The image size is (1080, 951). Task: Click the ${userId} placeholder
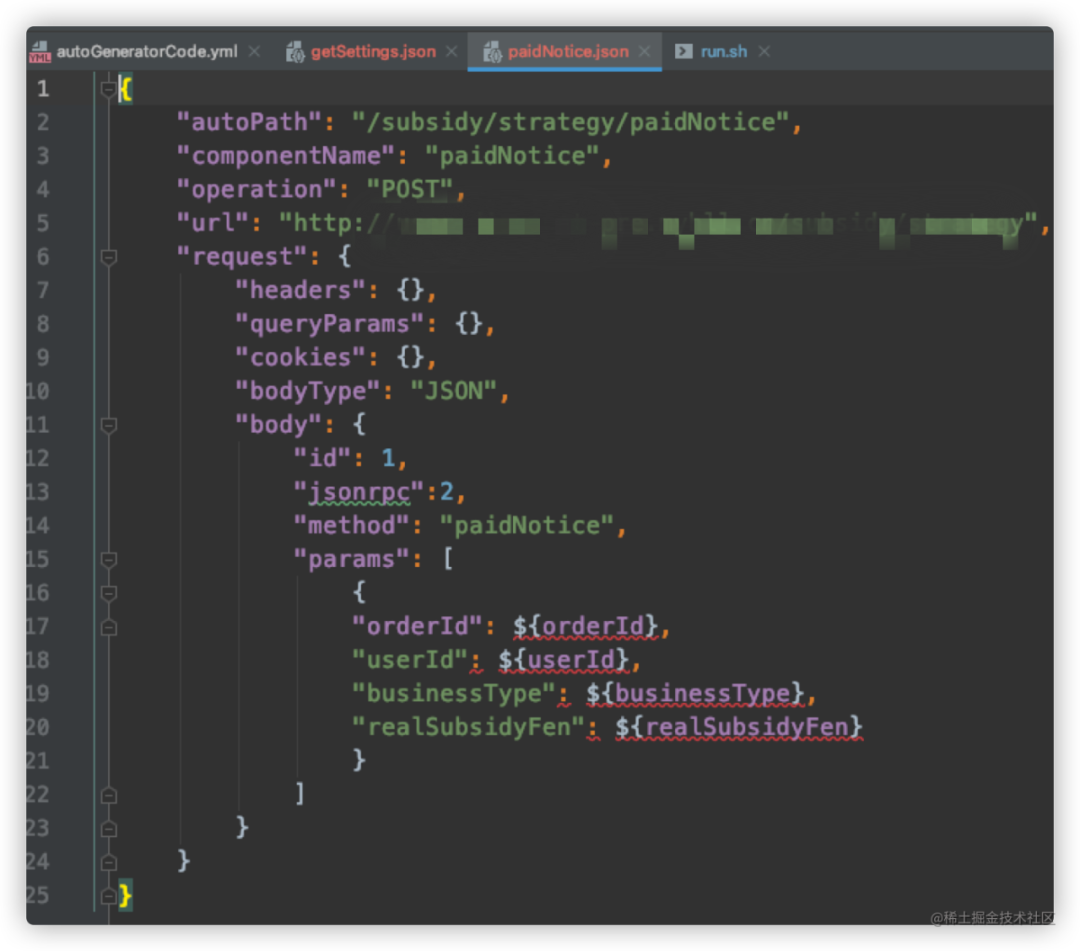click(563, 660)
